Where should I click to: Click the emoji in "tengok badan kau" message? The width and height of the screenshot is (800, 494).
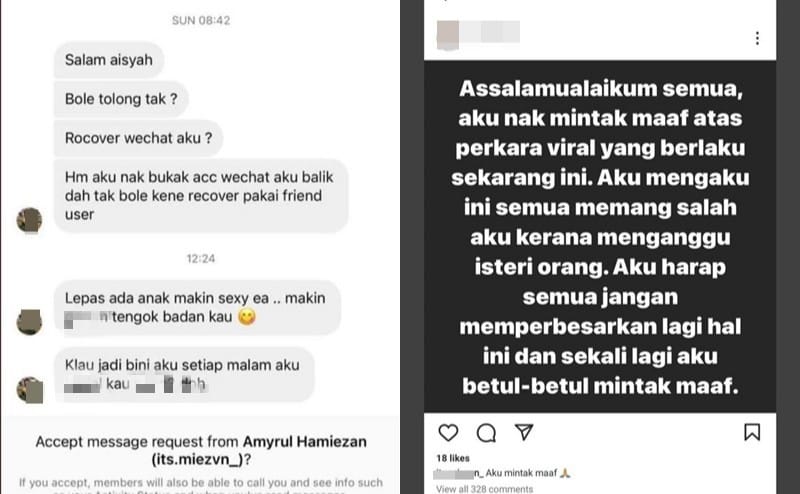coord(247,317)
